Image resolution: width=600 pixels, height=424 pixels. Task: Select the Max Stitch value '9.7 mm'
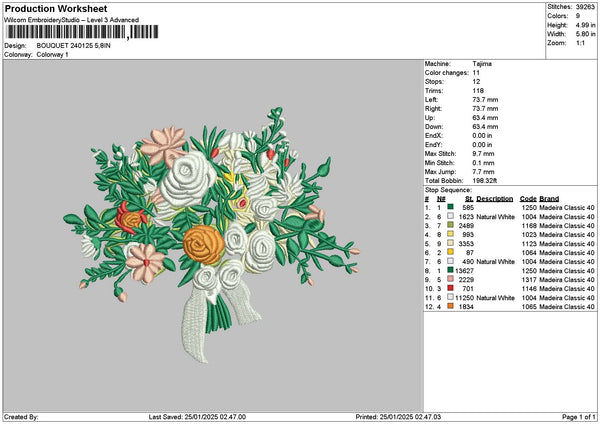(x=483, y=154)
